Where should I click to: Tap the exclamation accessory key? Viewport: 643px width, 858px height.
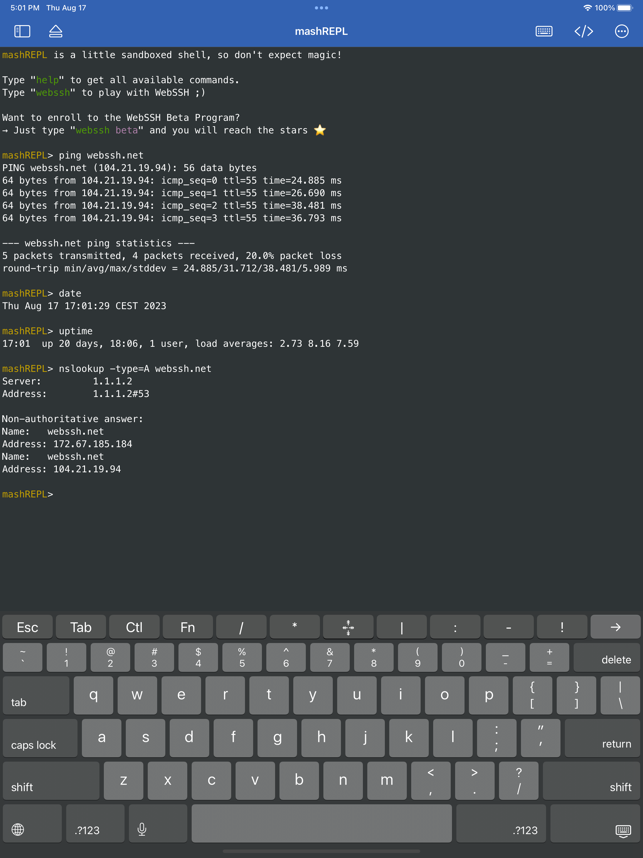click(562, 627)
